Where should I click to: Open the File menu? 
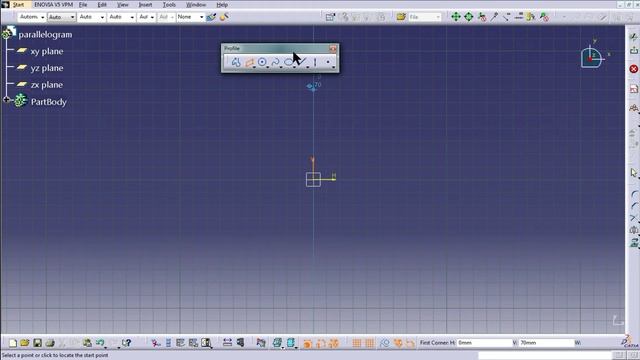[x=83, y=5]
